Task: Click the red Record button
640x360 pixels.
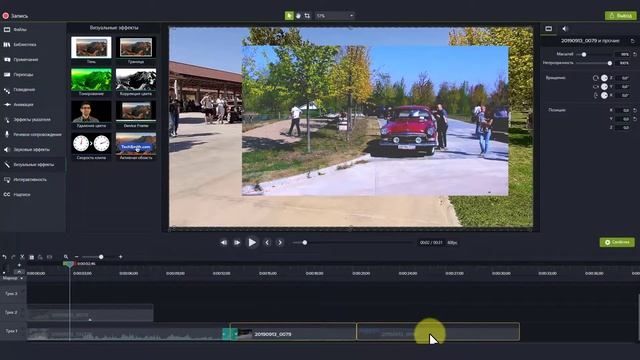Action: pos(6,16)
